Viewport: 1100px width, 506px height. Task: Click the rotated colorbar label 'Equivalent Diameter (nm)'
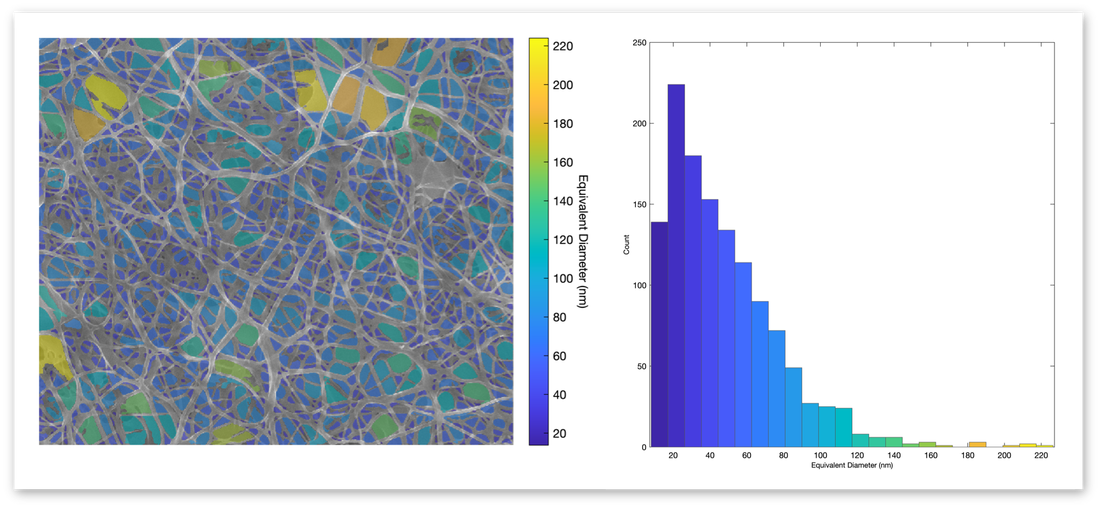583,241
